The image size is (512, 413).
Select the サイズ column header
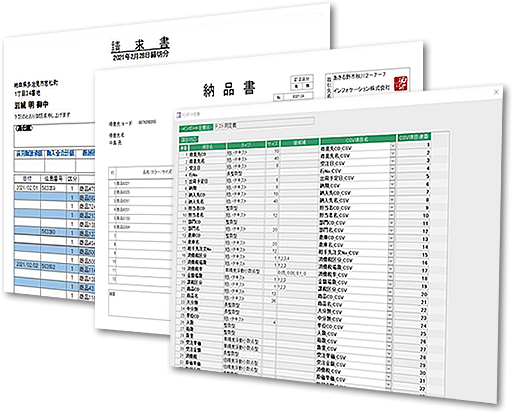tap(272, 144)
